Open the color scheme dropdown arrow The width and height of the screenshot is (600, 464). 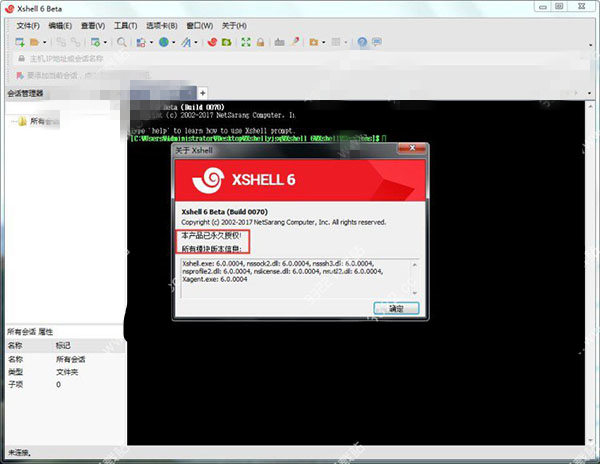[x=151, y=42]
